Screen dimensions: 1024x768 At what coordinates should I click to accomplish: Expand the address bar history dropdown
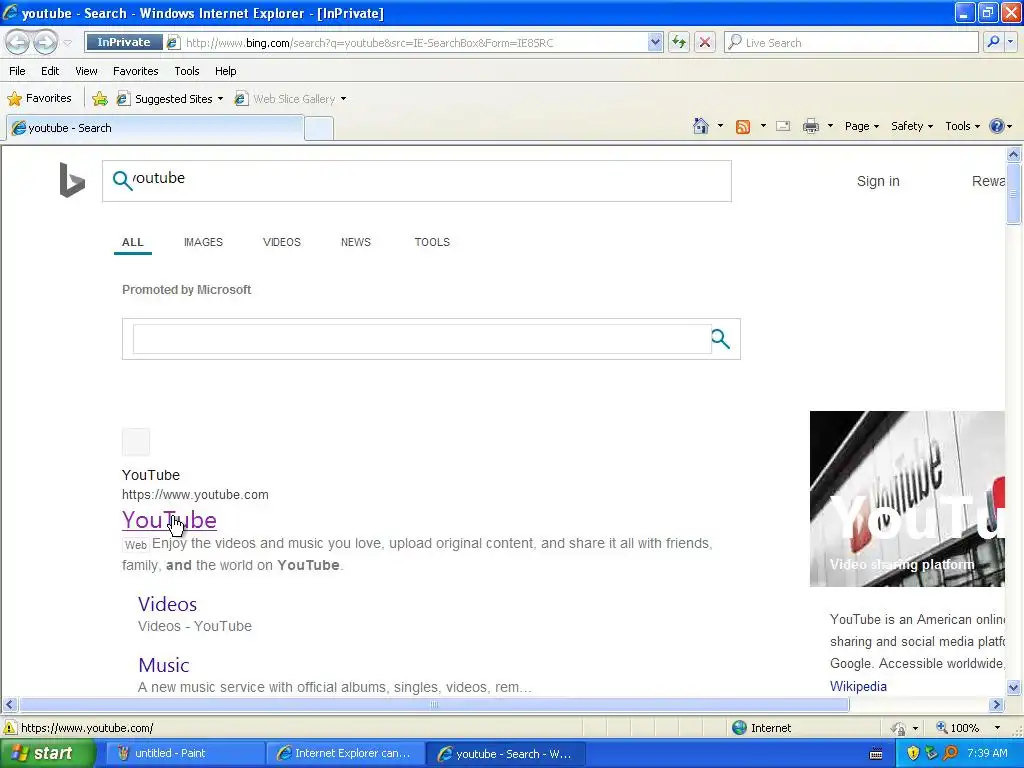655,42
